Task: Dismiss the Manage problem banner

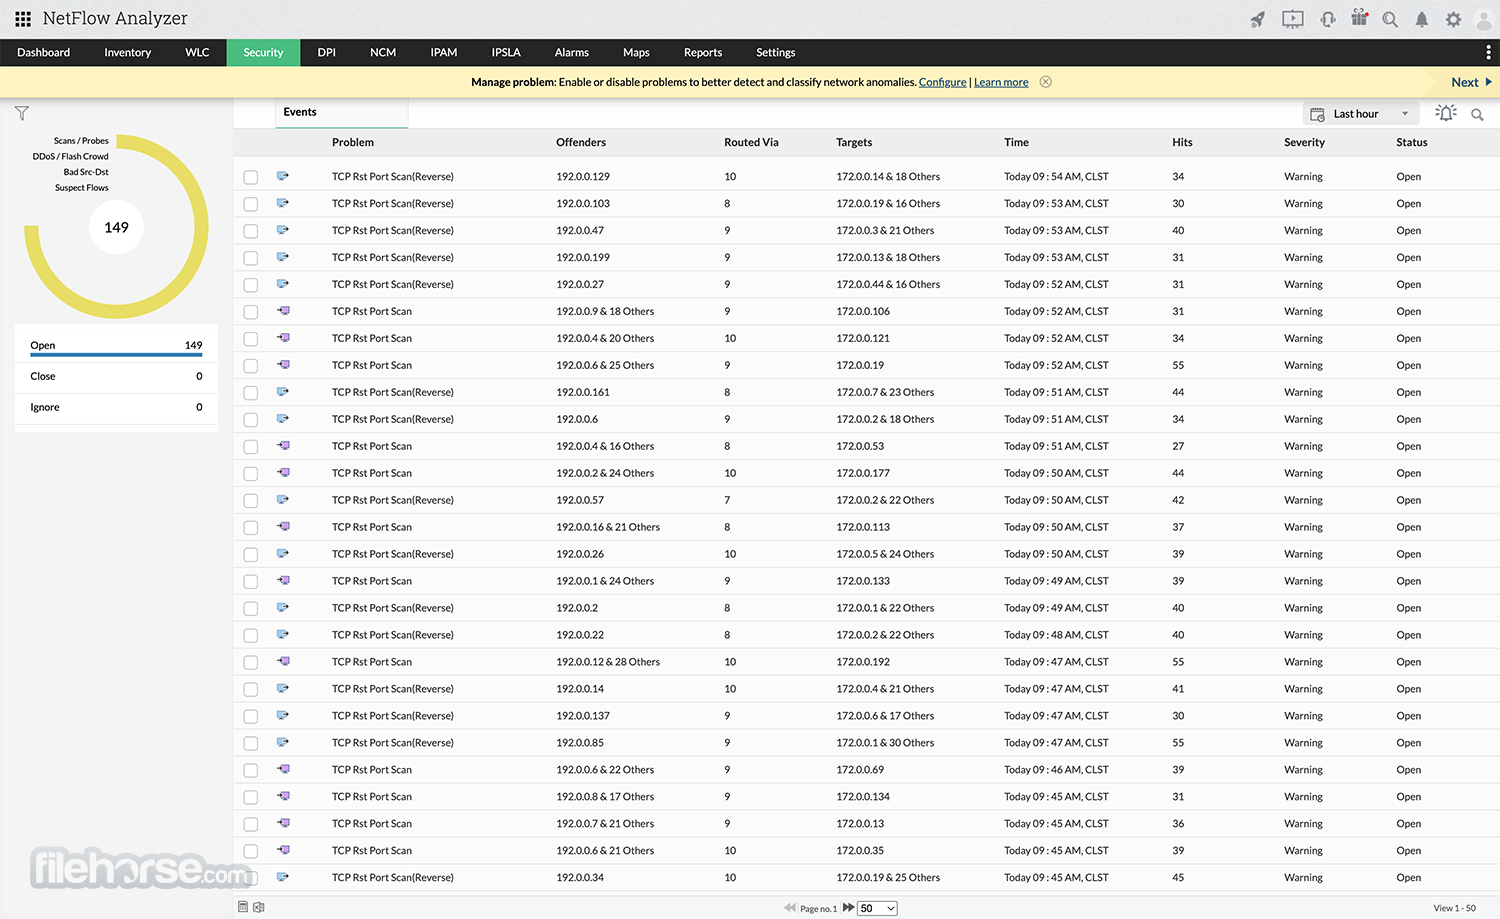Action: click(1046, 82)
